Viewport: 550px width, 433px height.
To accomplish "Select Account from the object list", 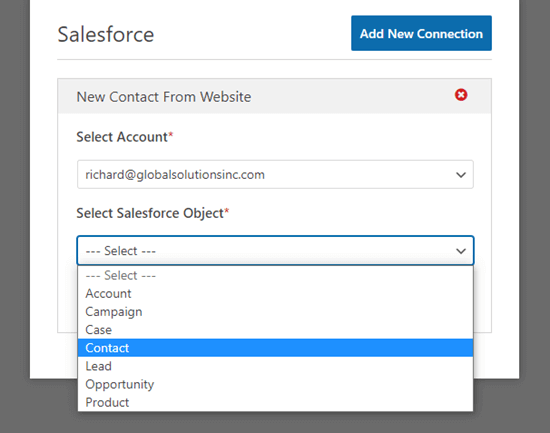I will coord(275,294).
